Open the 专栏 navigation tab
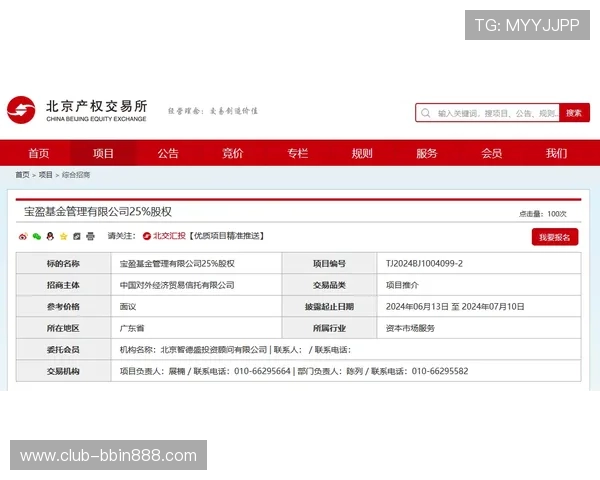The height and width of the screenshot is (480, 600). [297, 153]
